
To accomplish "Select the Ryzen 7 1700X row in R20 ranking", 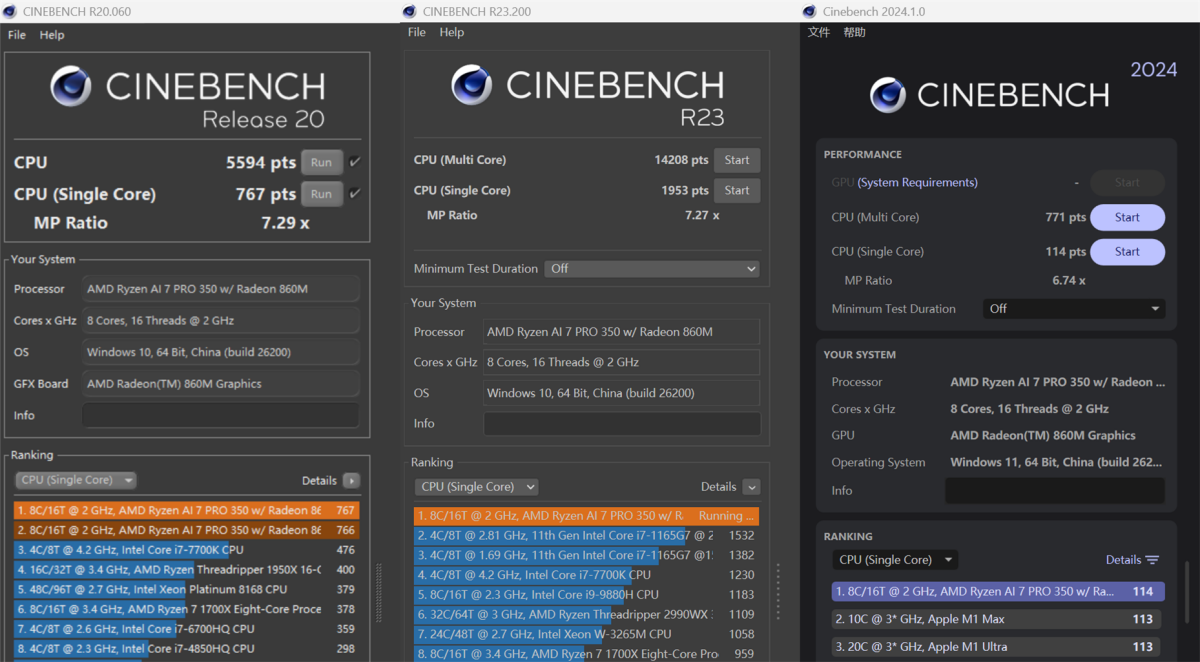I will (187, 609).
